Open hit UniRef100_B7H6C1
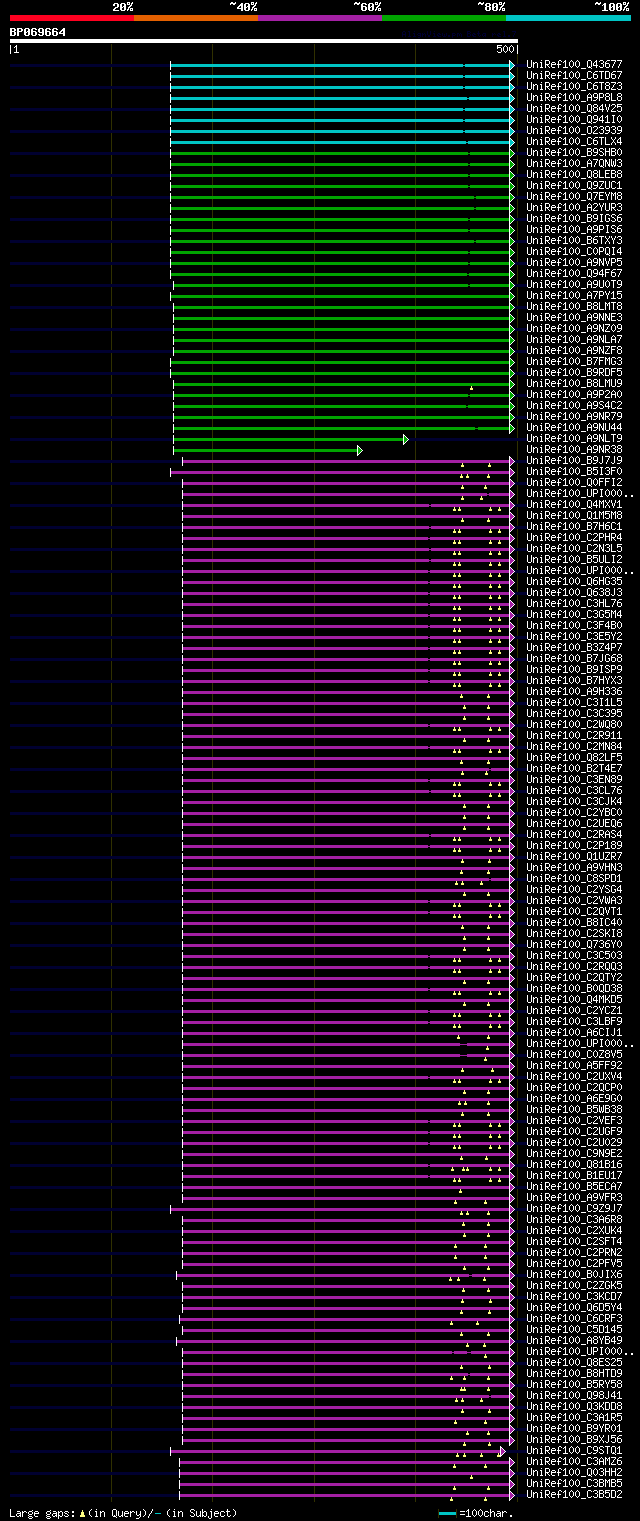The image size is (640, 1521). tap(574, 526)
